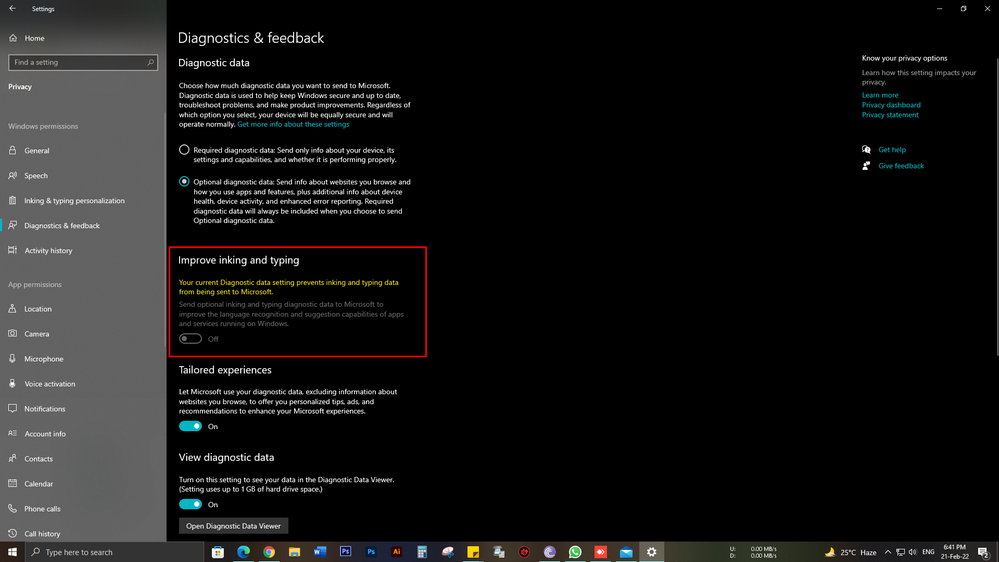Select Optional diagnostic data radio button
The height and width of the screenshot is (562, 999).
(x=184, y=182)
